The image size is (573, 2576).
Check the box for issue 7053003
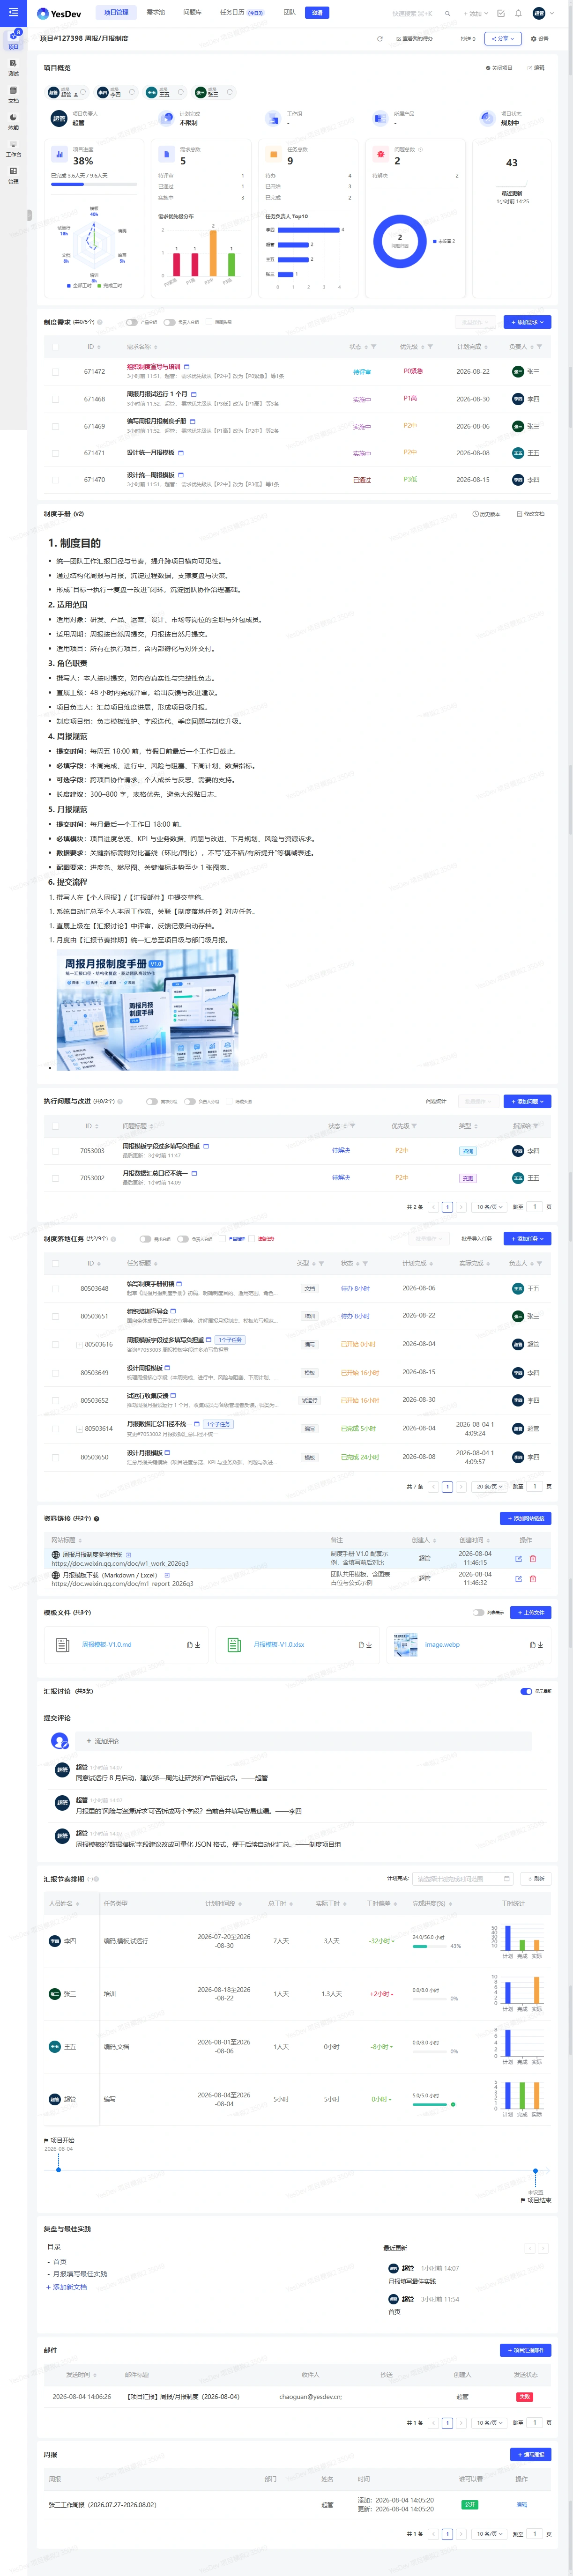point(55,1151)
